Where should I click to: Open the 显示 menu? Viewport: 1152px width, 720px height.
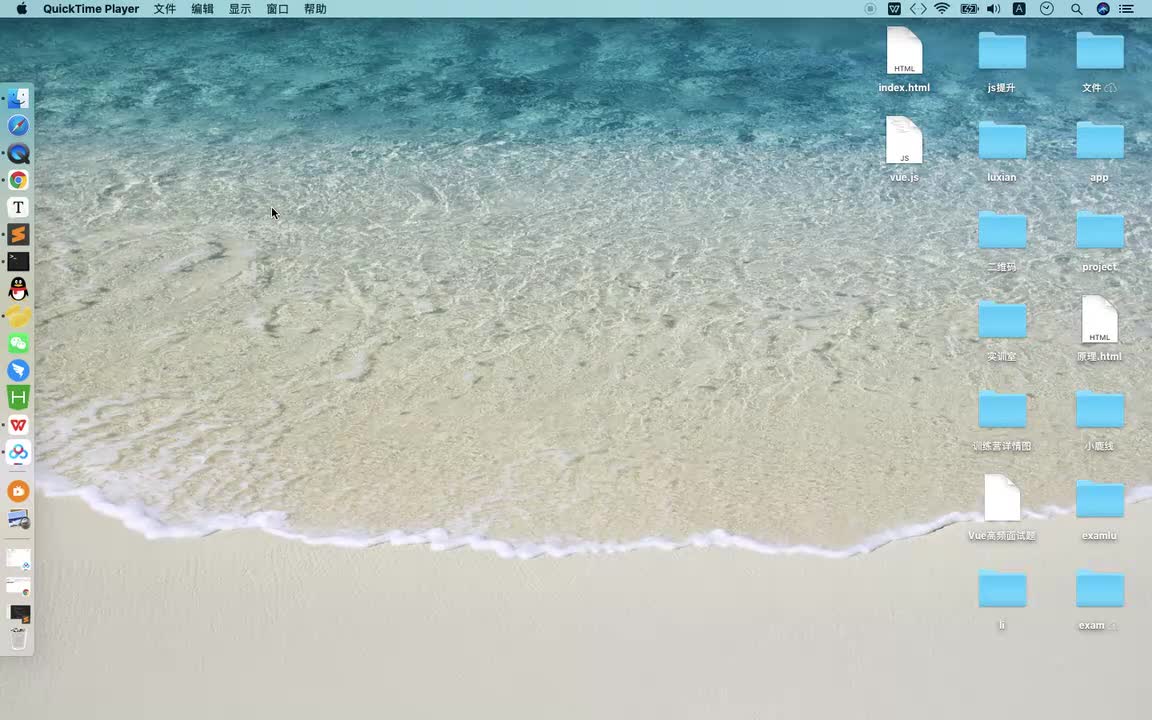(x=240, y=9)
